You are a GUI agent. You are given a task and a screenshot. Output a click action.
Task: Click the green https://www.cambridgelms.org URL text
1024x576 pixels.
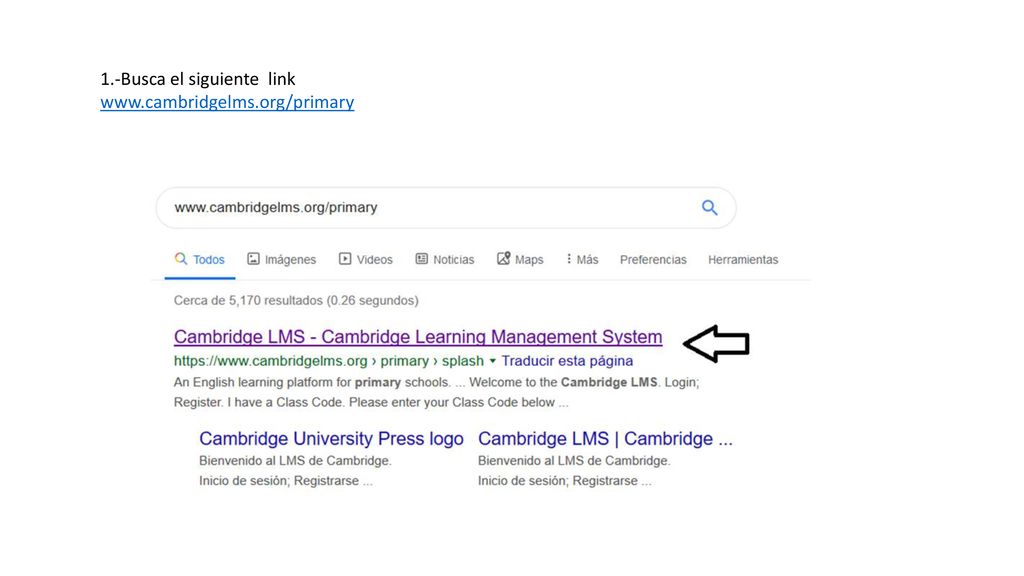270,360
